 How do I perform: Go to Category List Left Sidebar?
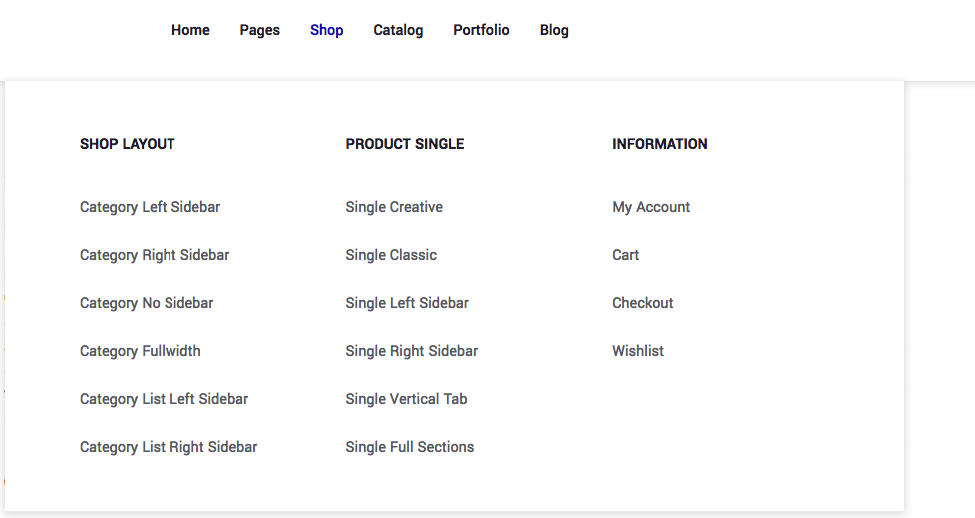click(x=164, y=399)
